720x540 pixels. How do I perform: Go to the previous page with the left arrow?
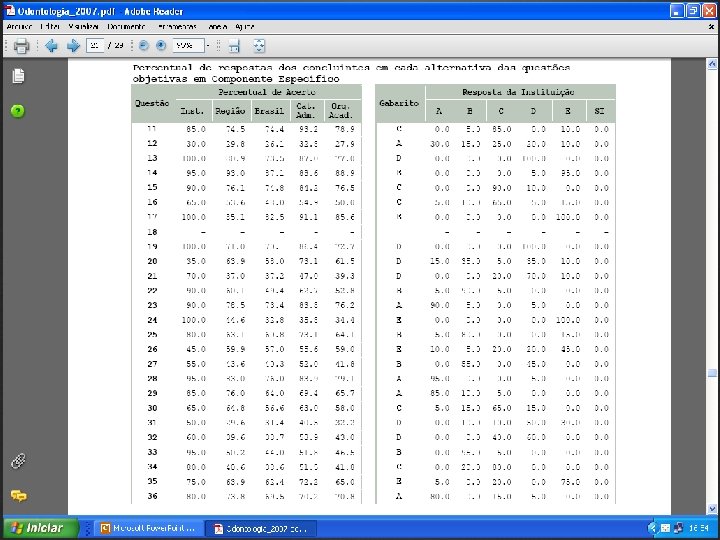coord(51,45)
